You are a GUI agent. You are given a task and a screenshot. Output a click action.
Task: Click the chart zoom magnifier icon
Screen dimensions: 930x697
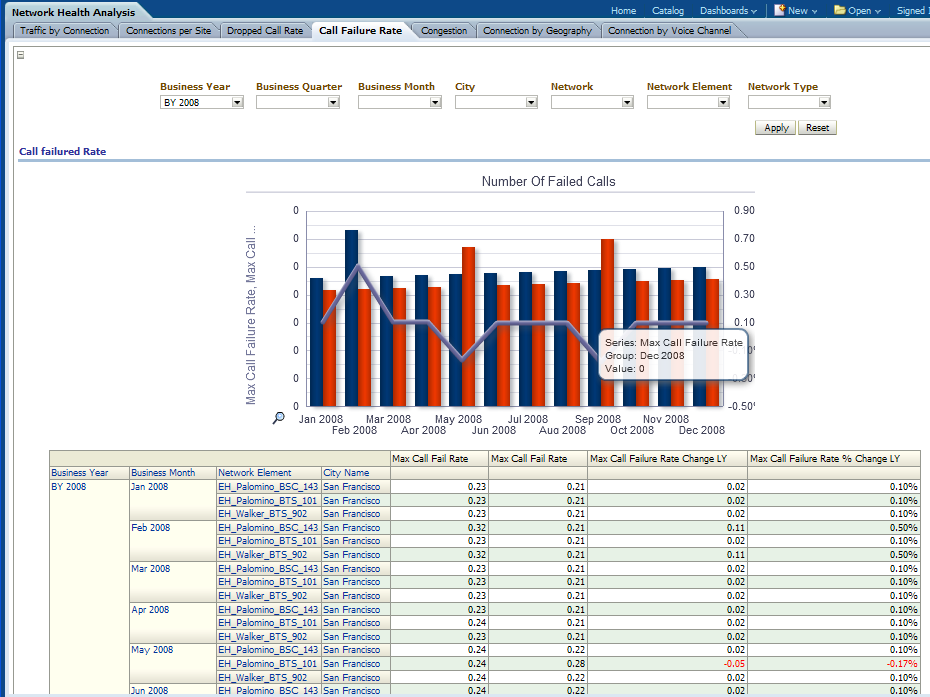click(x=279, y=418)
